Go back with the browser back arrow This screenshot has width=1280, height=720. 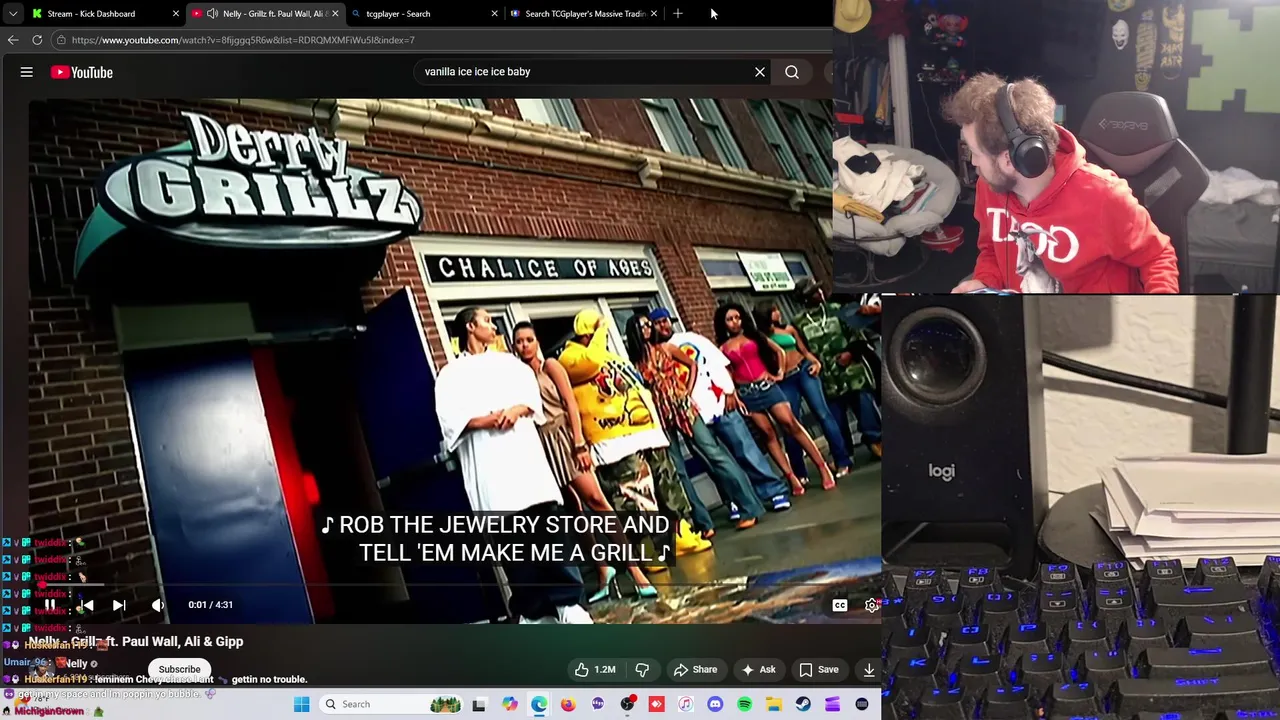[13, 40]
